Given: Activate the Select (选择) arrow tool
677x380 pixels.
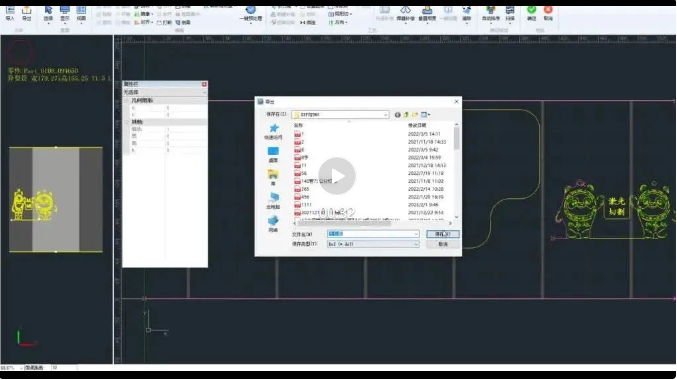Looking at the screenshot, I should [x=48, y=13].
